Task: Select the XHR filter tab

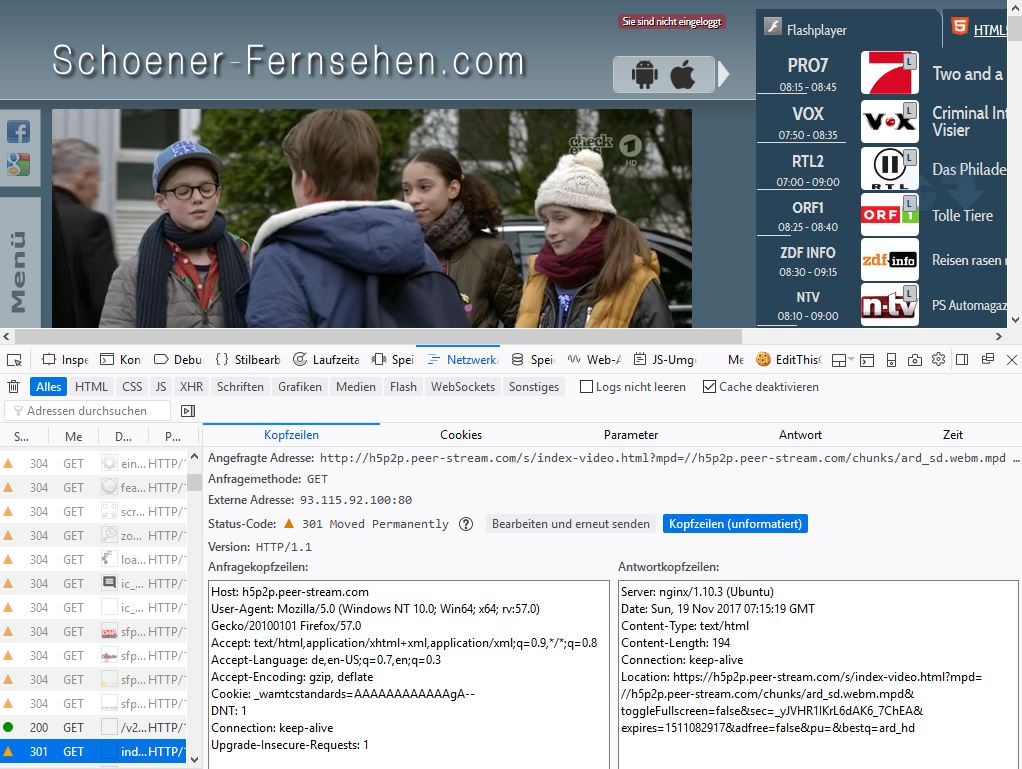Action: coord(191,387)
